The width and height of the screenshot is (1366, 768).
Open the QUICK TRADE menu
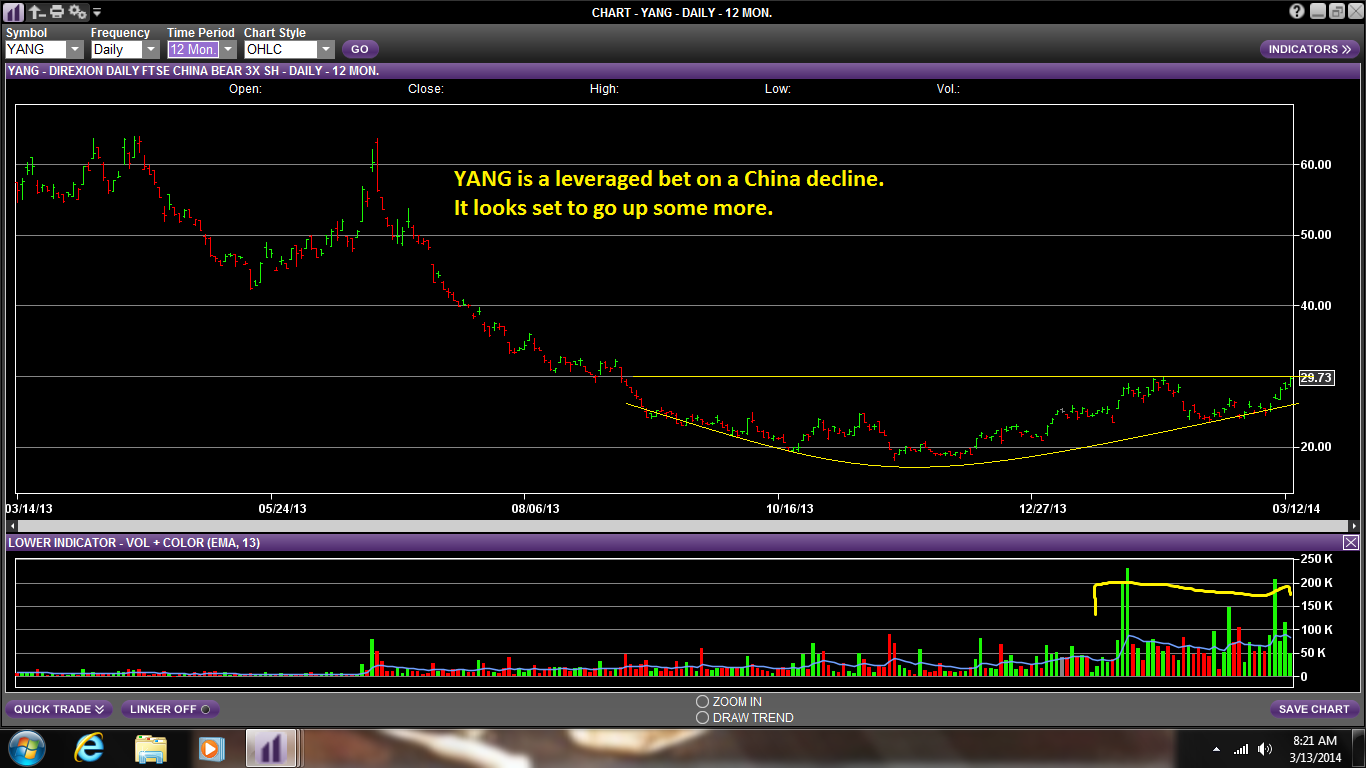click(59, 709)
